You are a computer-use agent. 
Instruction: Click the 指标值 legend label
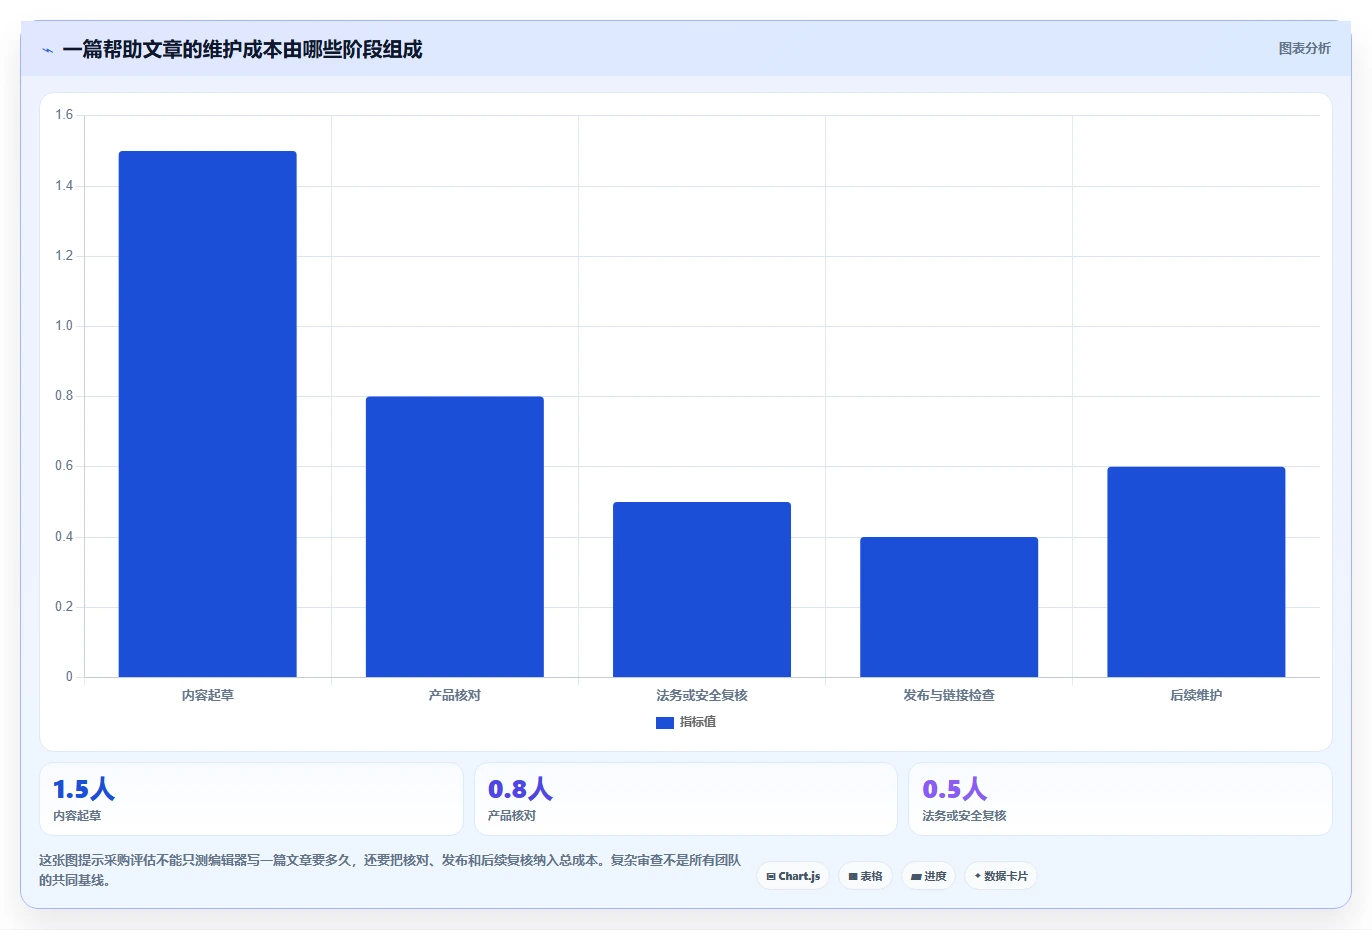[698, 722]
